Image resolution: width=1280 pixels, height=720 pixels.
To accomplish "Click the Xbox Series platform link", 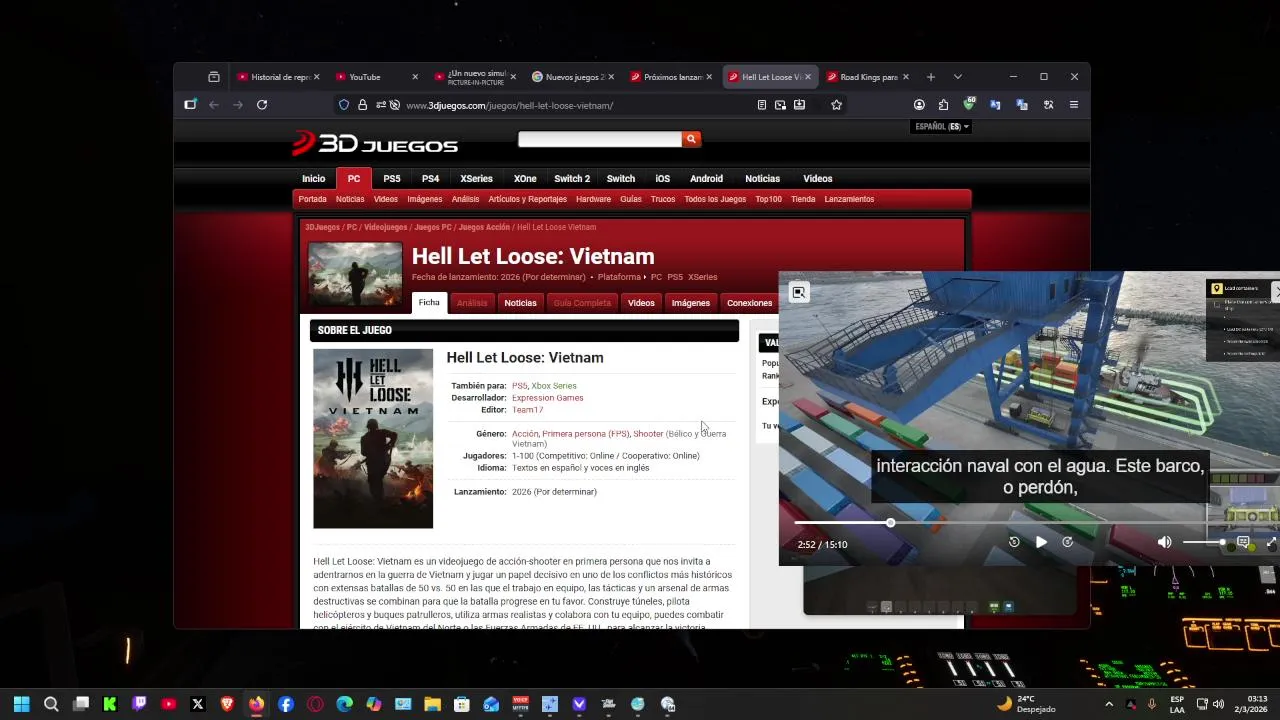I will (x=554, y=386).
